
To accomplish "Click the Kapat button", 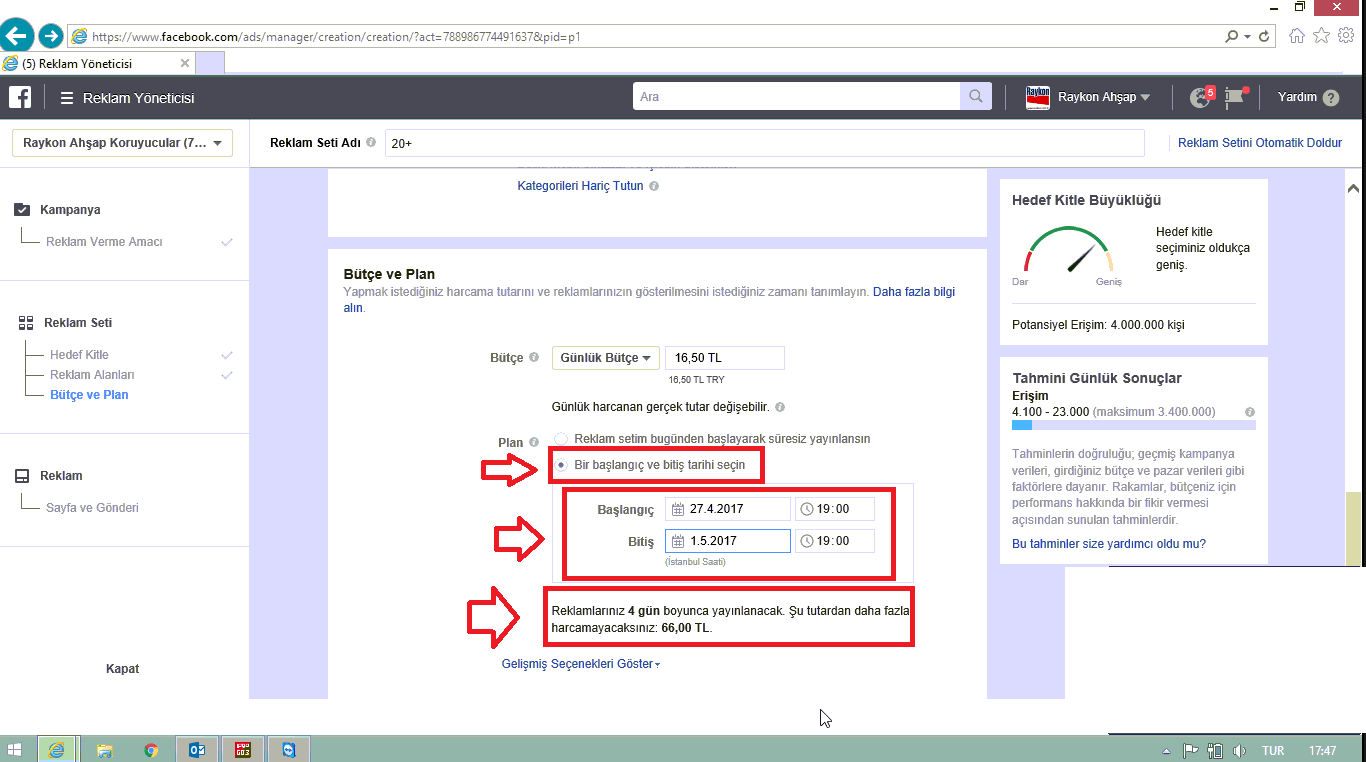I will [122, 669].
